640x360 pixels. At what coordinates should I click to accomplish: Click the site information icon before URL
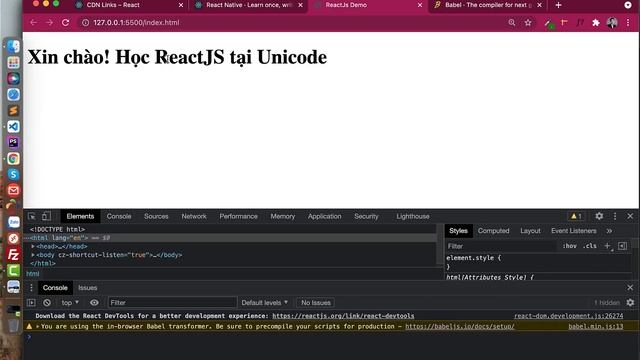pos(85,22)
